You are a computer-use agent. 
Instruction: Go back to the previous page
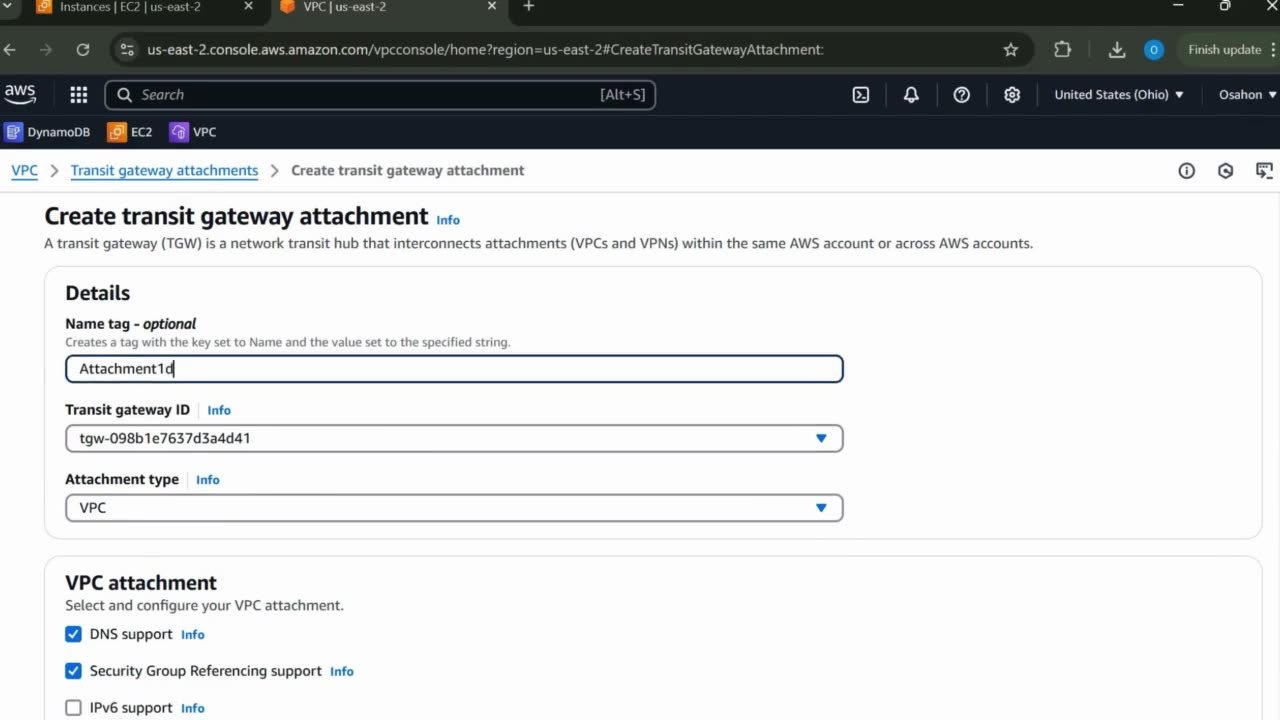(x=10, y=49)
